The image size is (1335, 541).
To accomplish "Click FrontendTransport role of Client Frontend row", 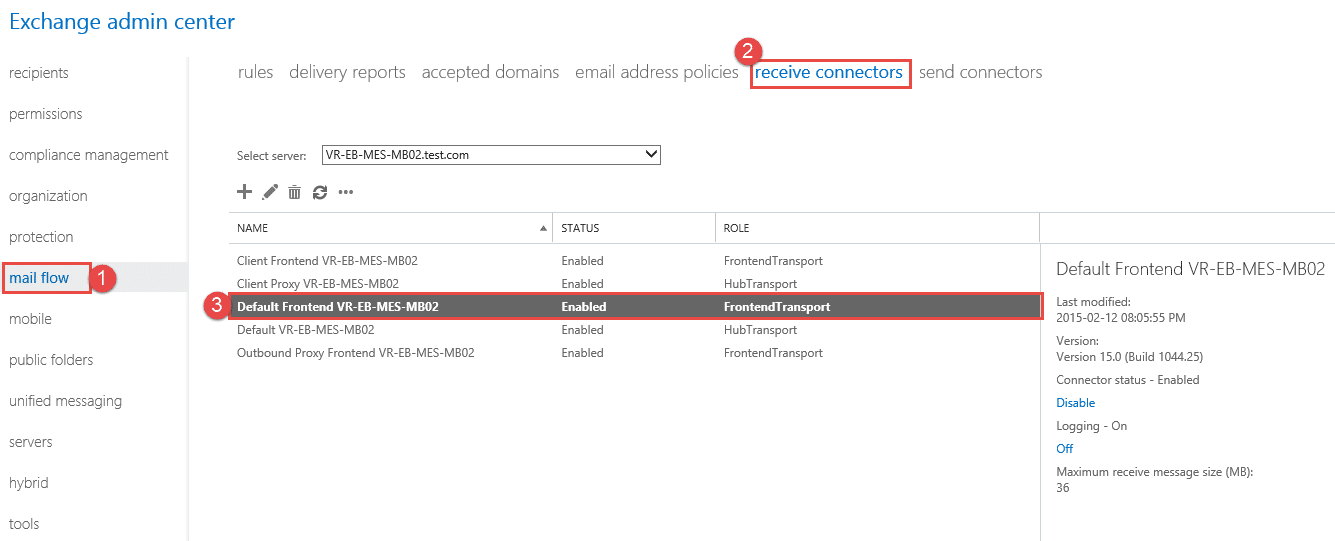I will [x=773, y=261].
